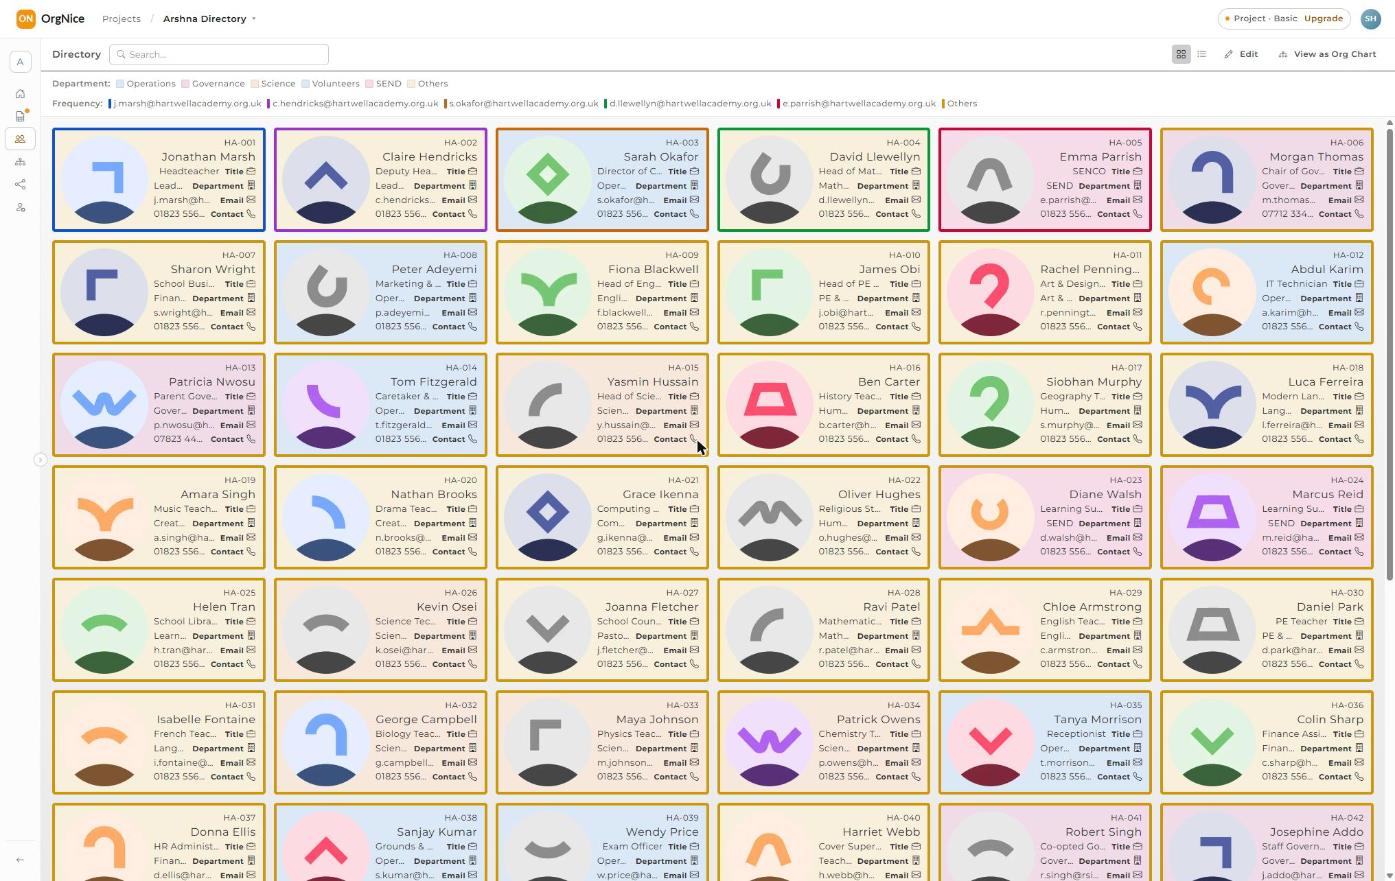Screen dimensions: 1395x881
Task: Filter by Others department legend
Action: (x=427, y=84)
